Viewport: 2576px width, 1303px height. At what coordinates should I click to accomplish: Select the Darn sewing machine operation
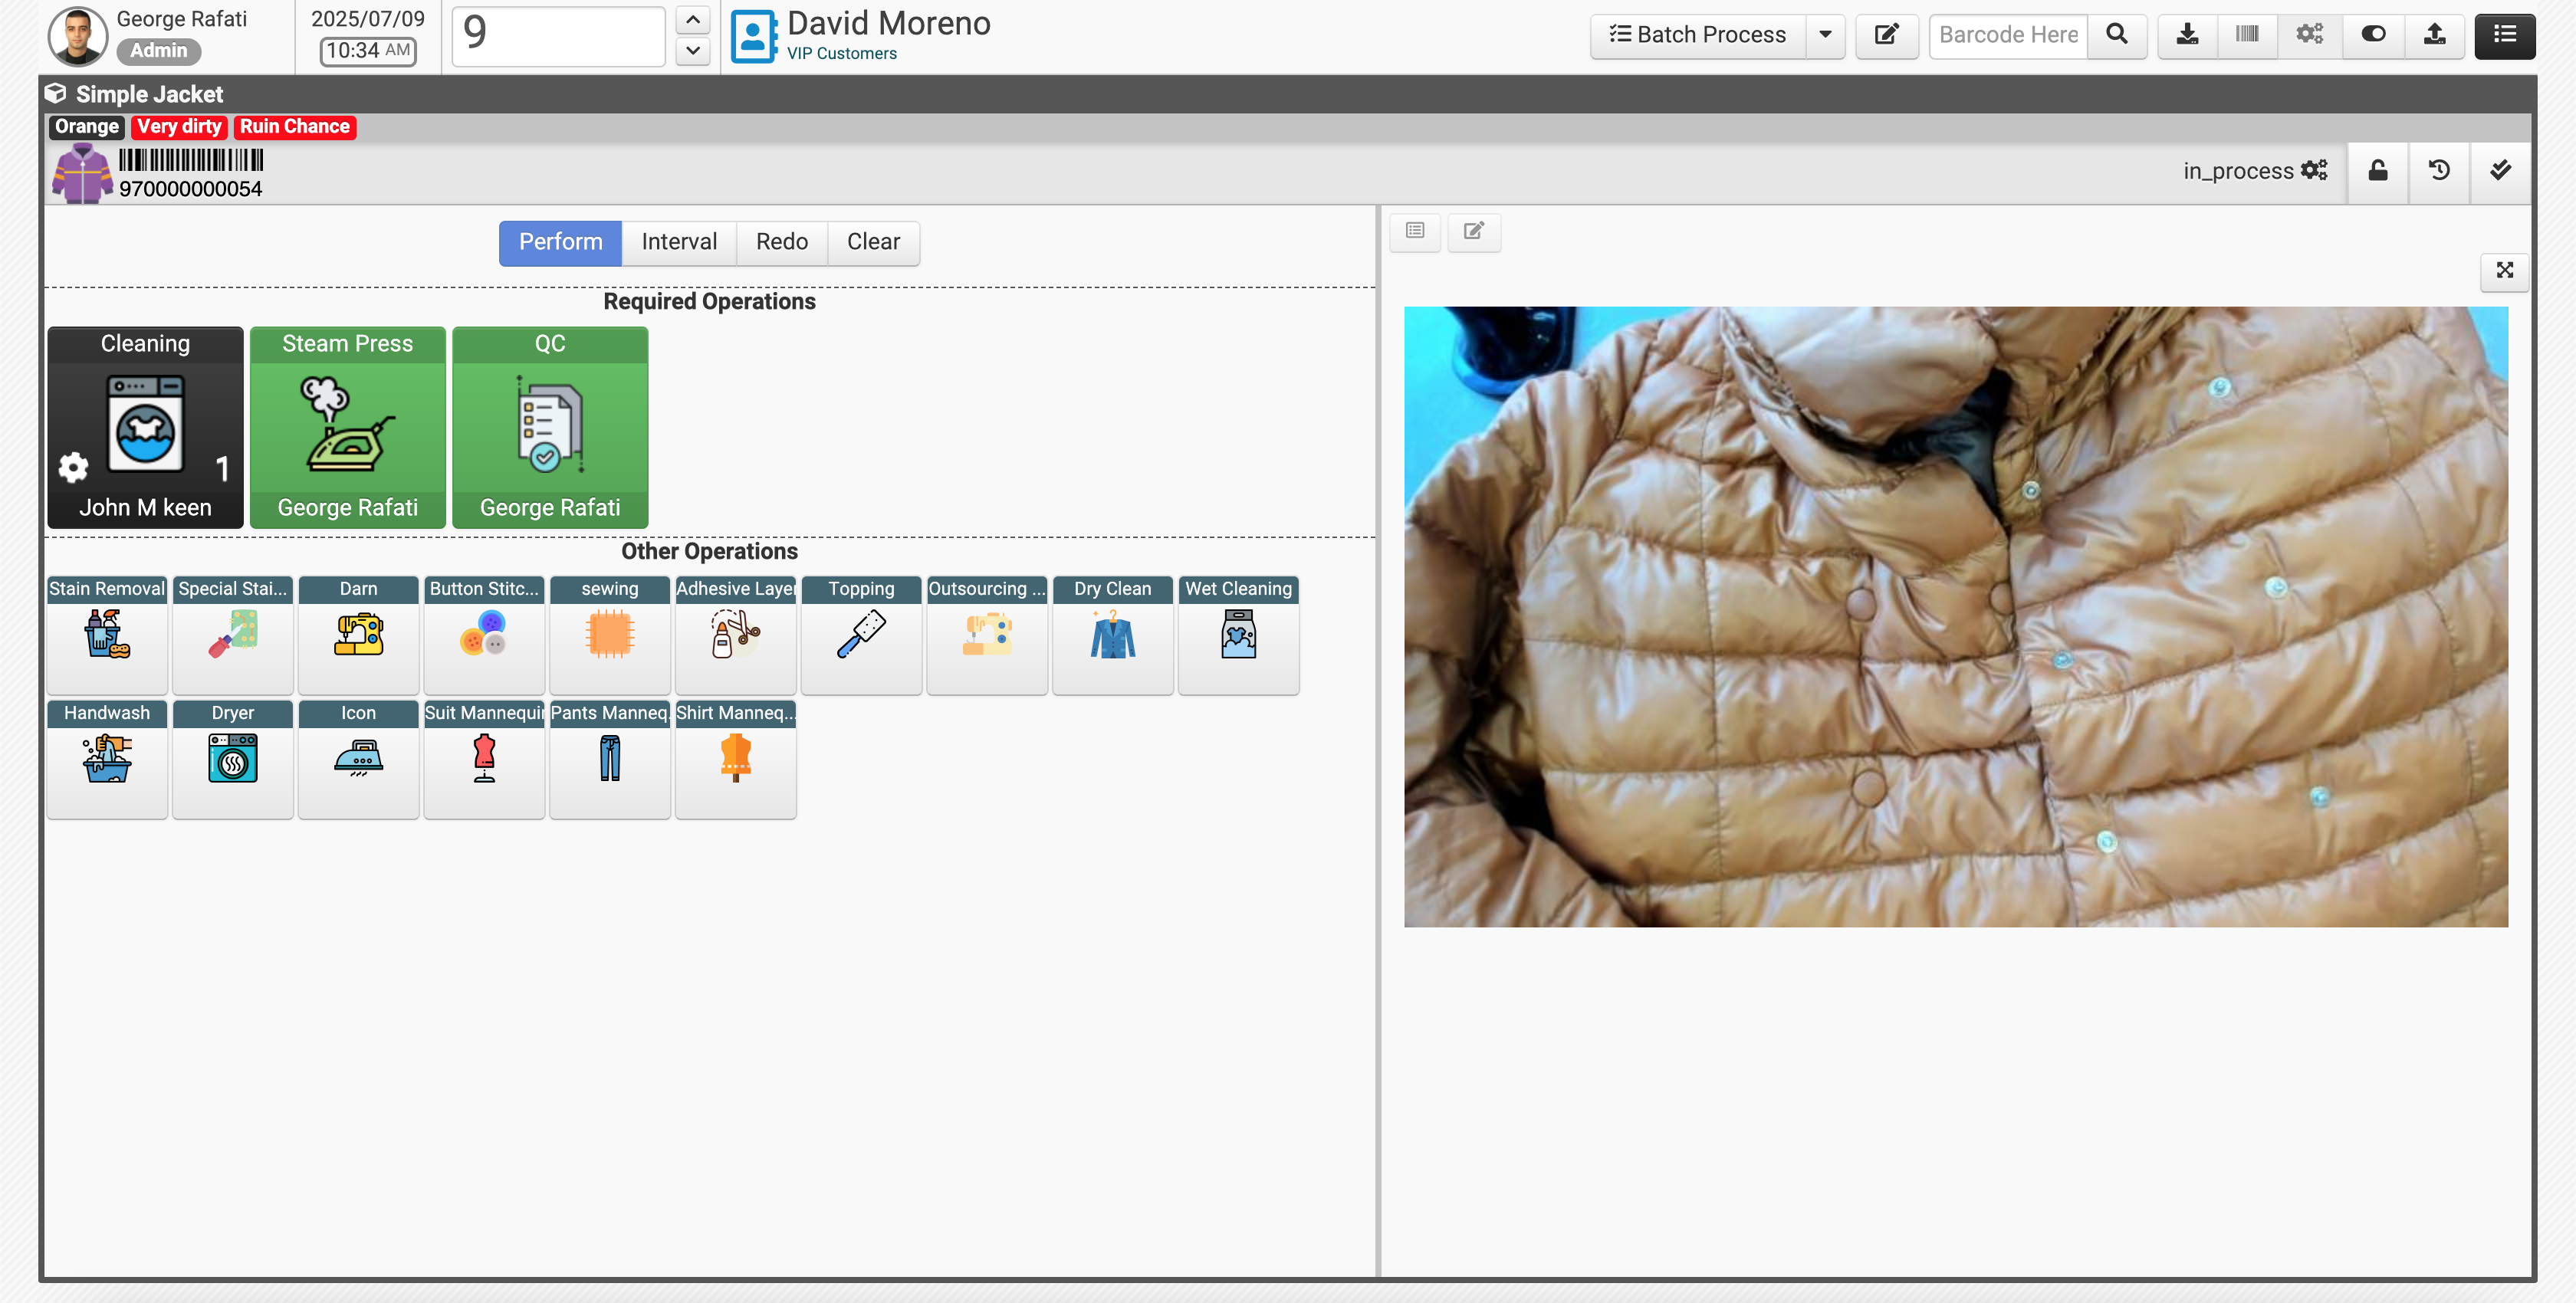coord(358,635)
